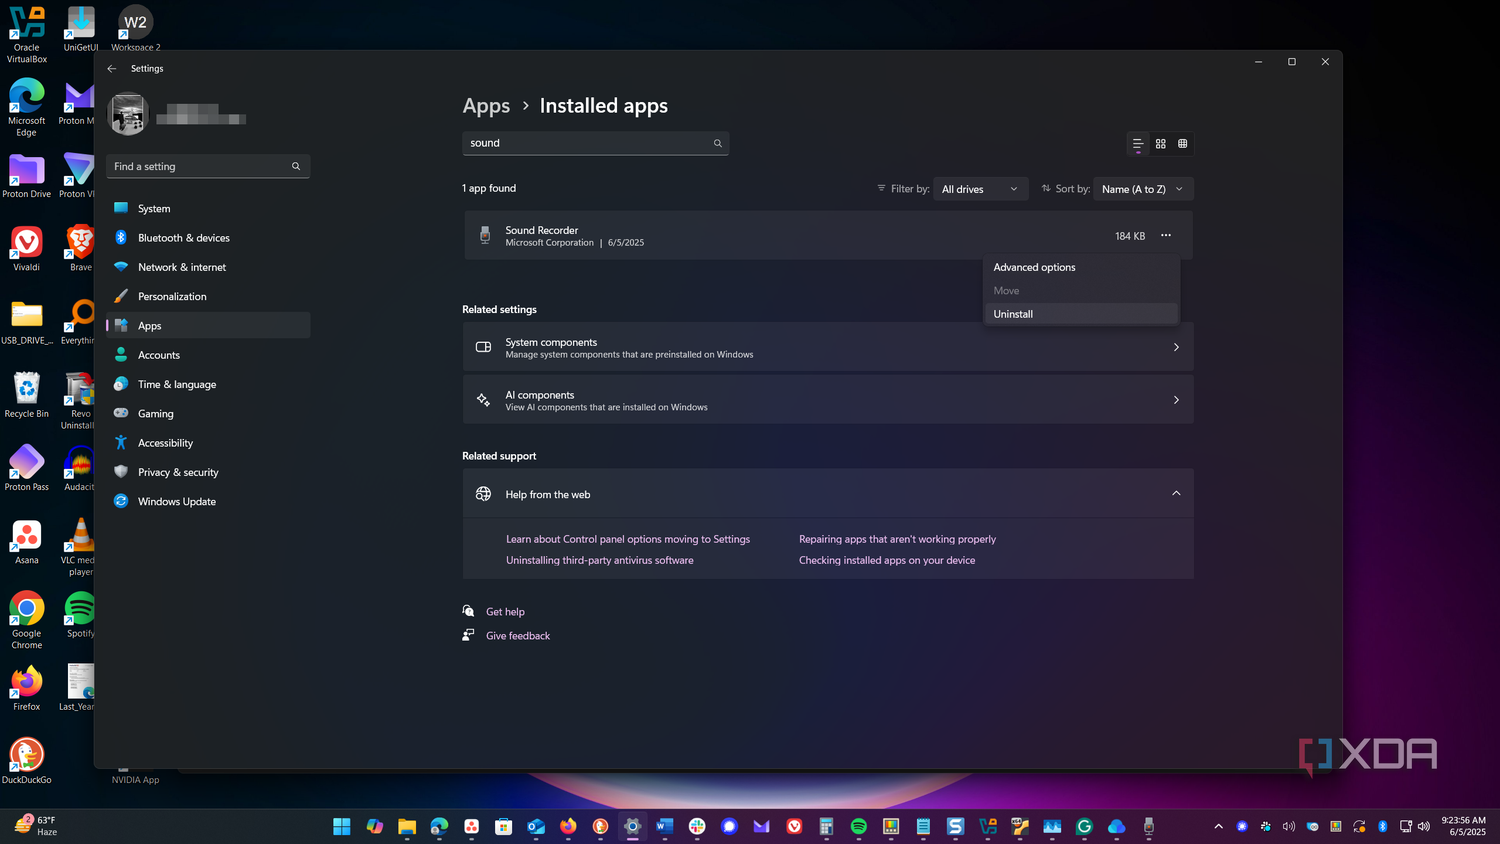Screen dimensions: 1500x844
Task: Click the Get help link
Action: click(505, 612)
